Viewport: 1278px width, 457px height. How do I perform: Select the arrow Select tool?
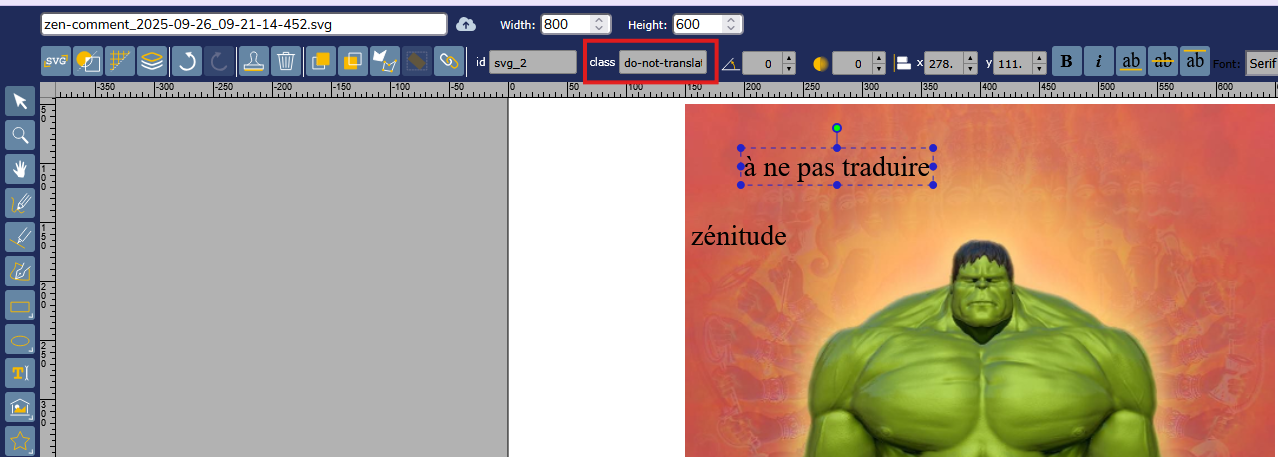(x=20, y=100)
